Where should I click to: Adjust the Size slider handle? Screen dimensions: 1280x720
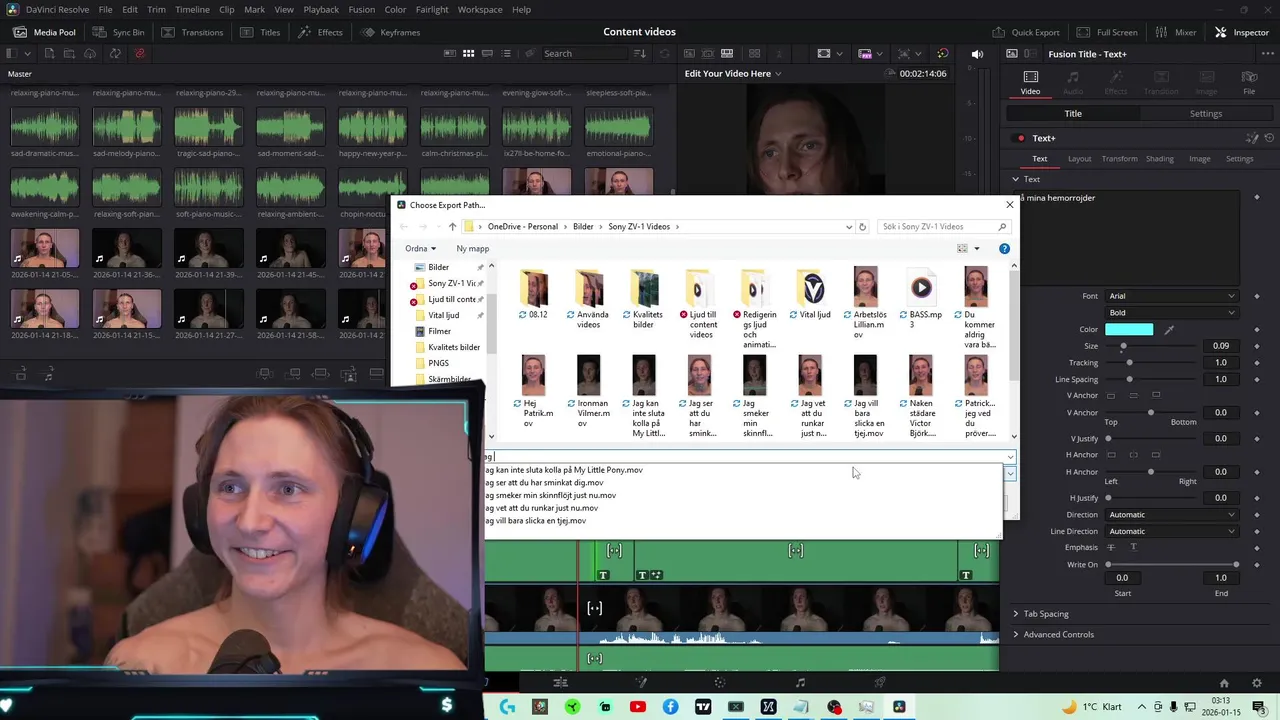pyautogui.click(x=1123, y=346)
